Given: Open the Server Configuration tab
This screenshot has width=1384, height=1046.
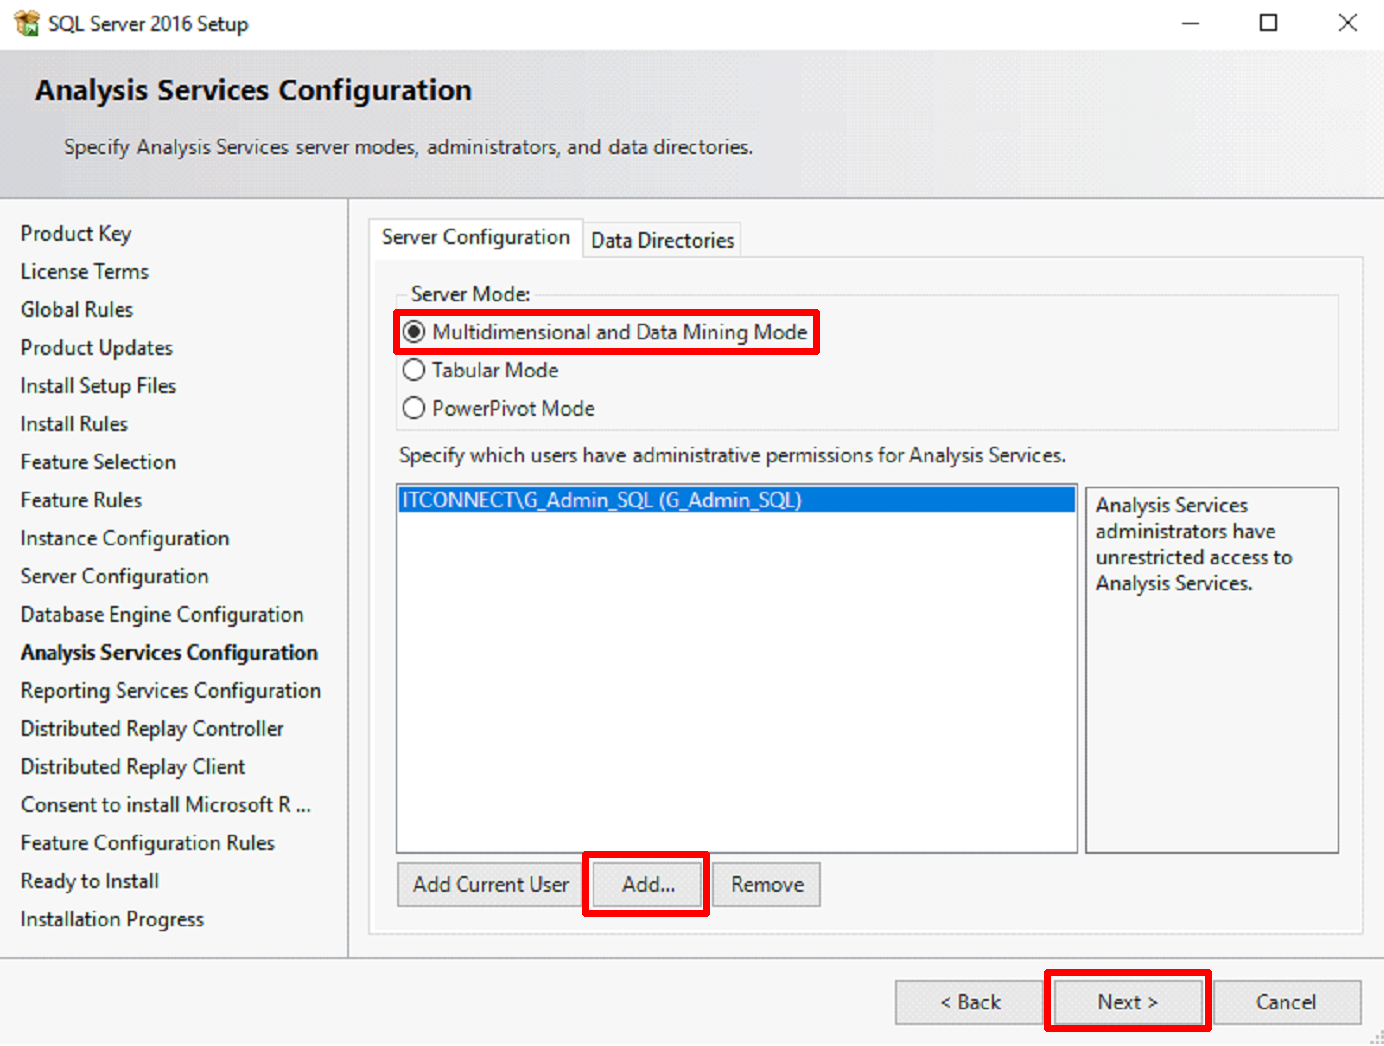Looking at the screenshot, I should tap(475, 238).
